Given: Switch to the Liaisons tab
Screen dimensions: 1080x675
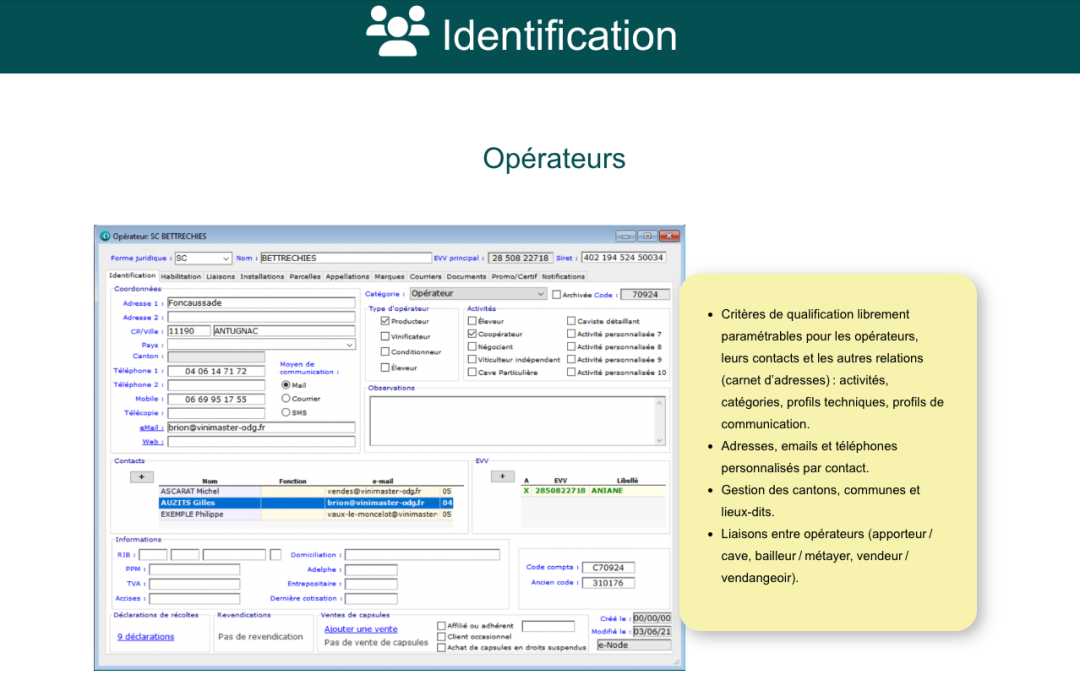Looking at the screenshot, I should click(x=220, y=276).
